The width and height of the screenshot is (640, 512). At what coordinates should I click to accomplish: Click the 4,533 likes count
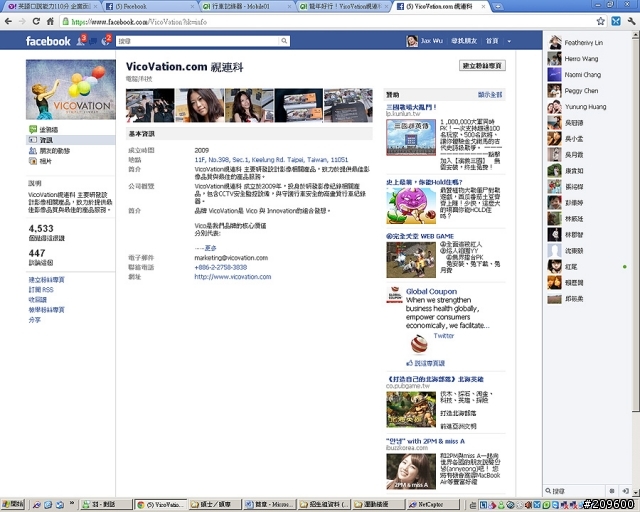(41, 228)
